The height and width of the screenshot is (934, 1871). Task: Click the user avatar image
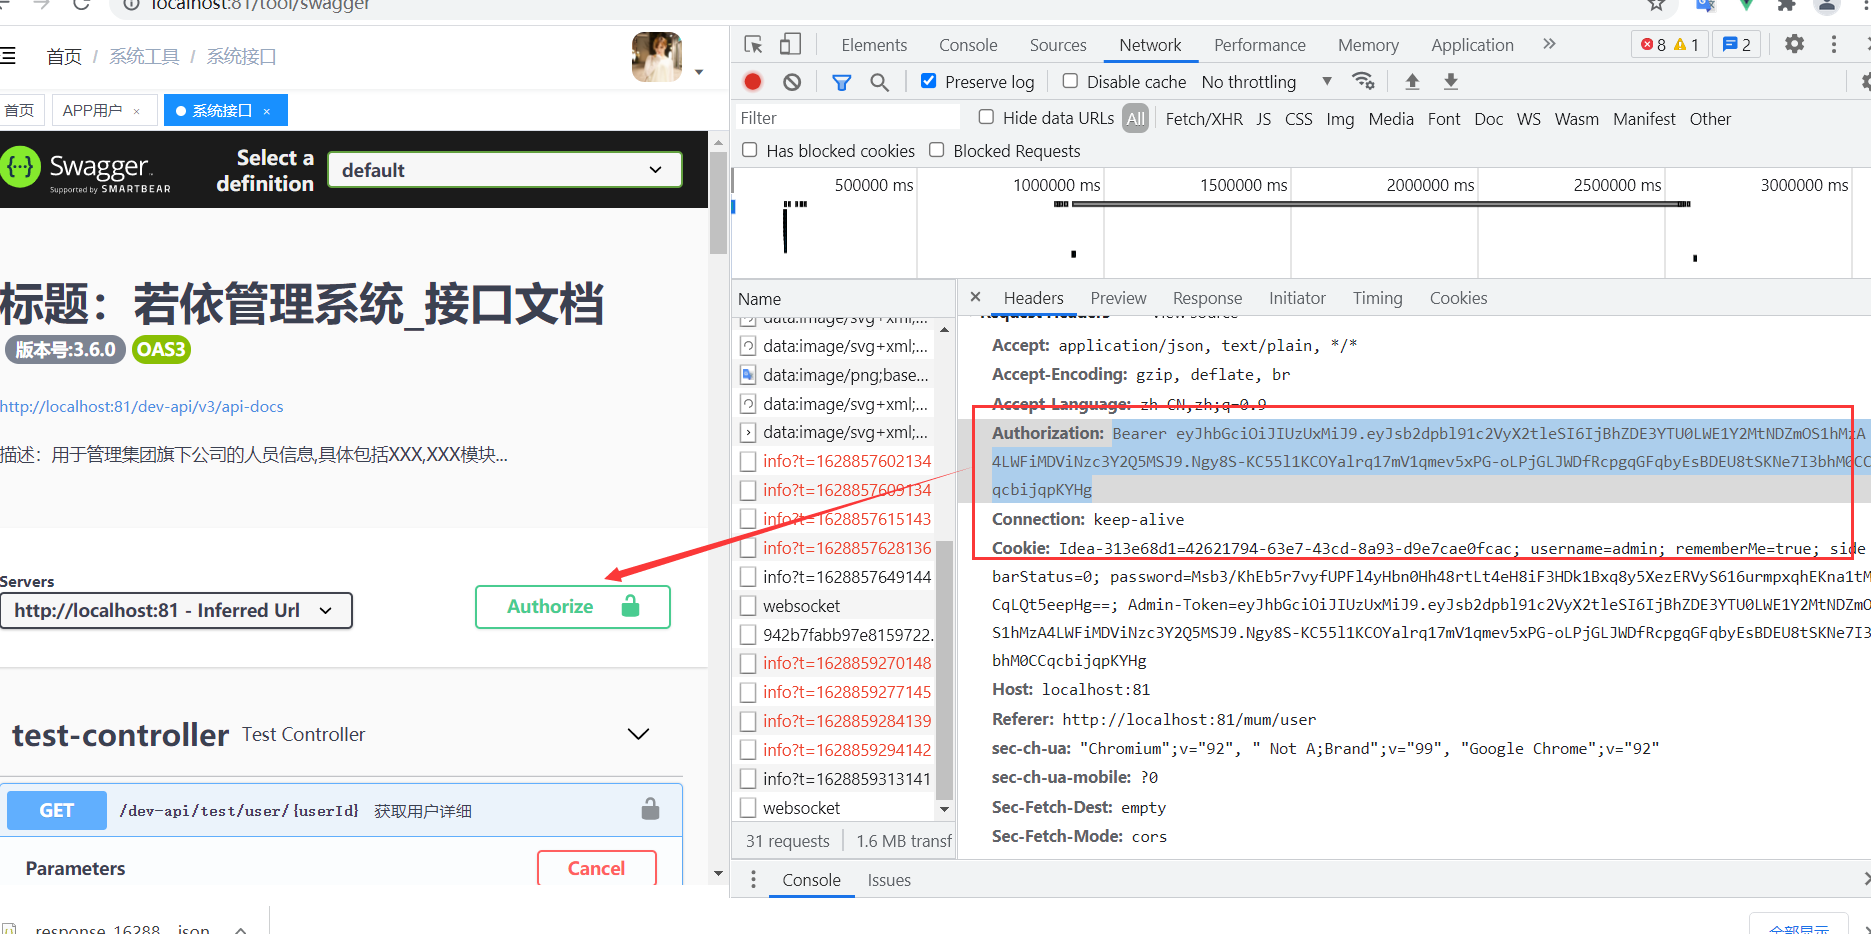[657, 57]
